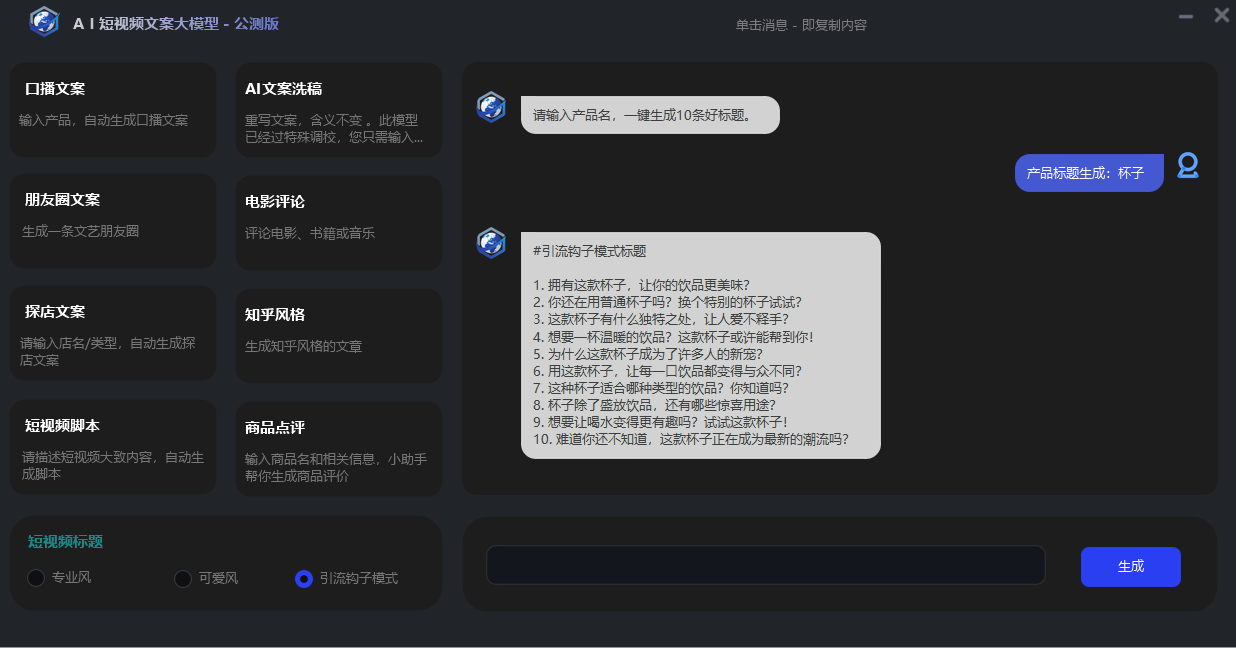
Task: Click the bot avatar beside the titles reply
Action: click(491, 243)
